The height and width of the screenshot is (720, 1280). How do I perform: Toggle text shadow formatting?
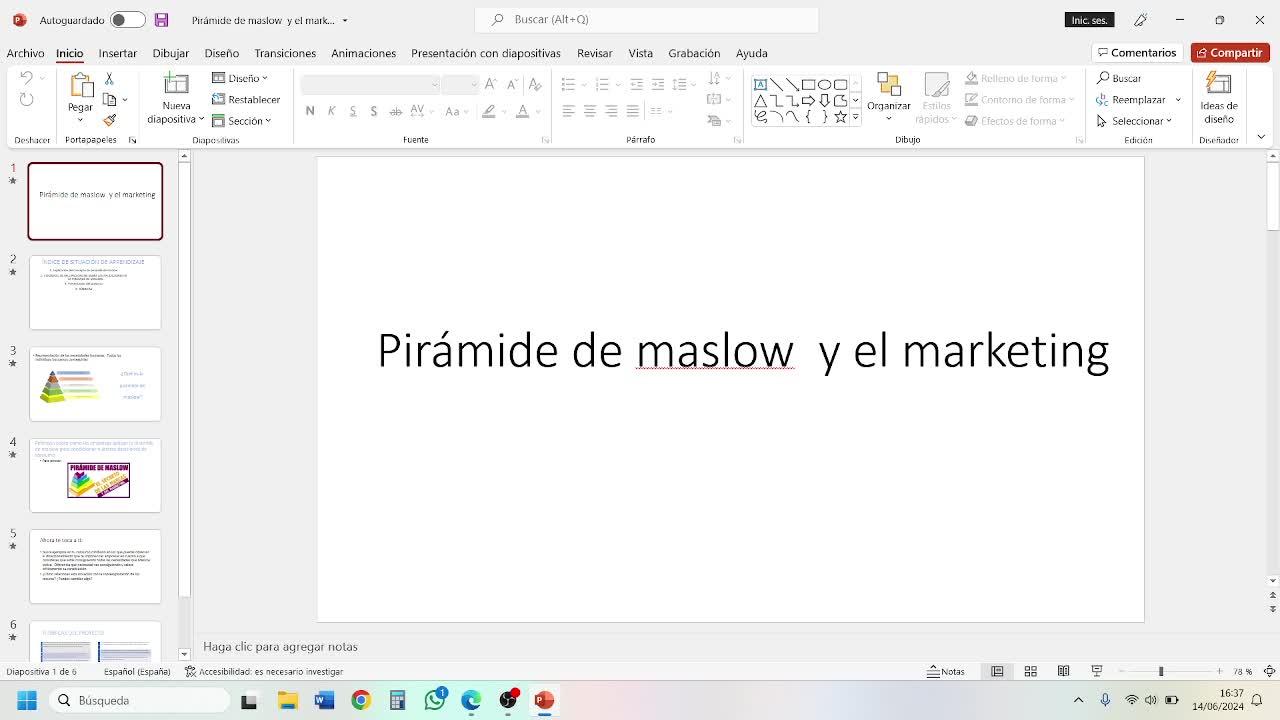[x=374, y=111]
